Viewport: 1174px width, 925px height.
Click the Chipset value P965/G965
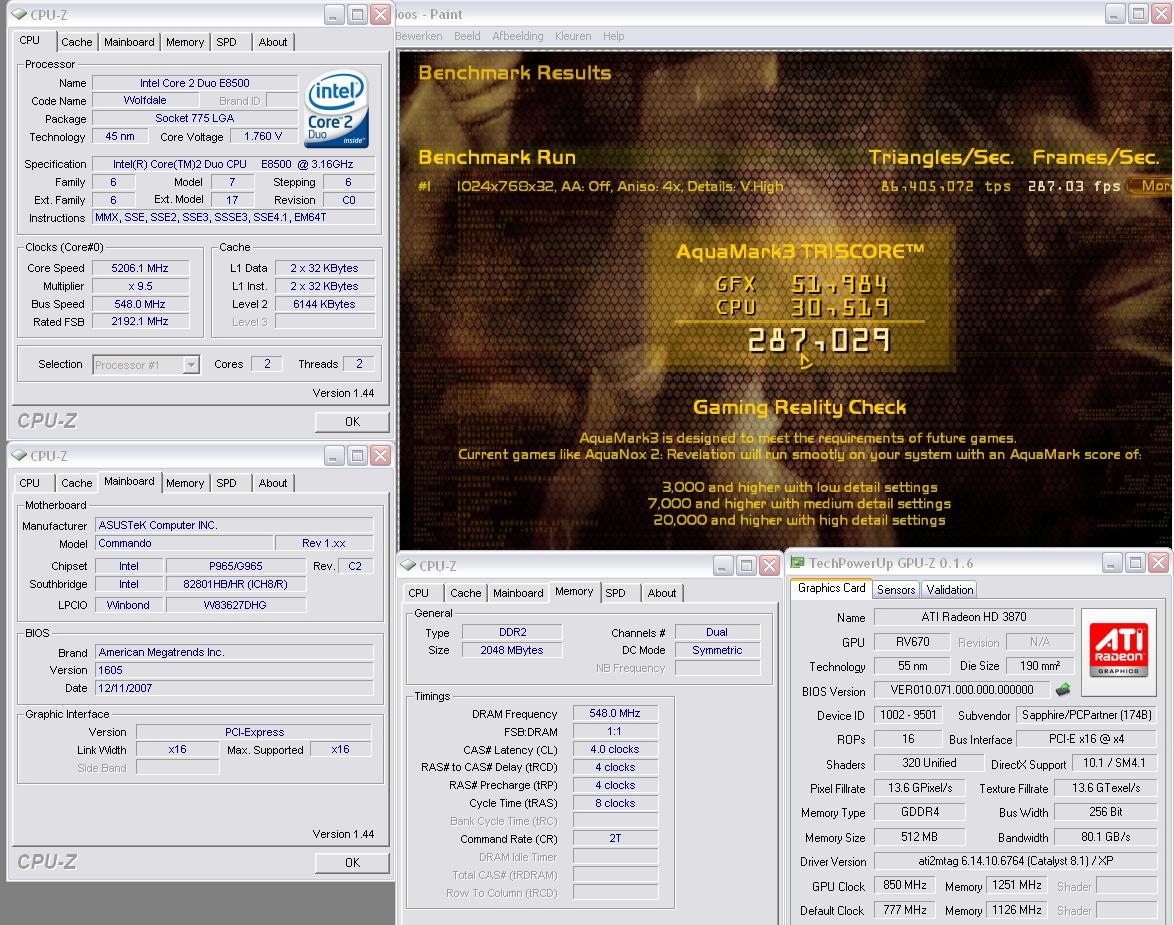click(x=236, y=566)
